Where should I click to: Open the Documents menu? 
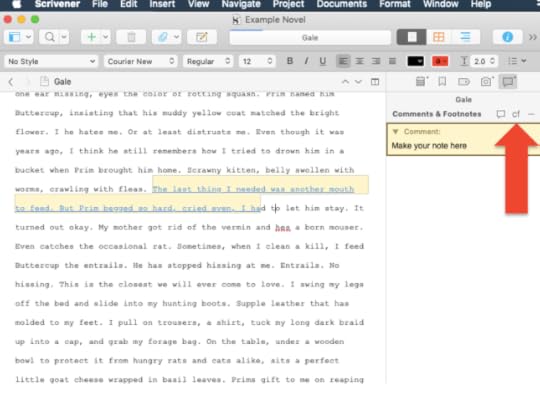click(x=342, y=4)
